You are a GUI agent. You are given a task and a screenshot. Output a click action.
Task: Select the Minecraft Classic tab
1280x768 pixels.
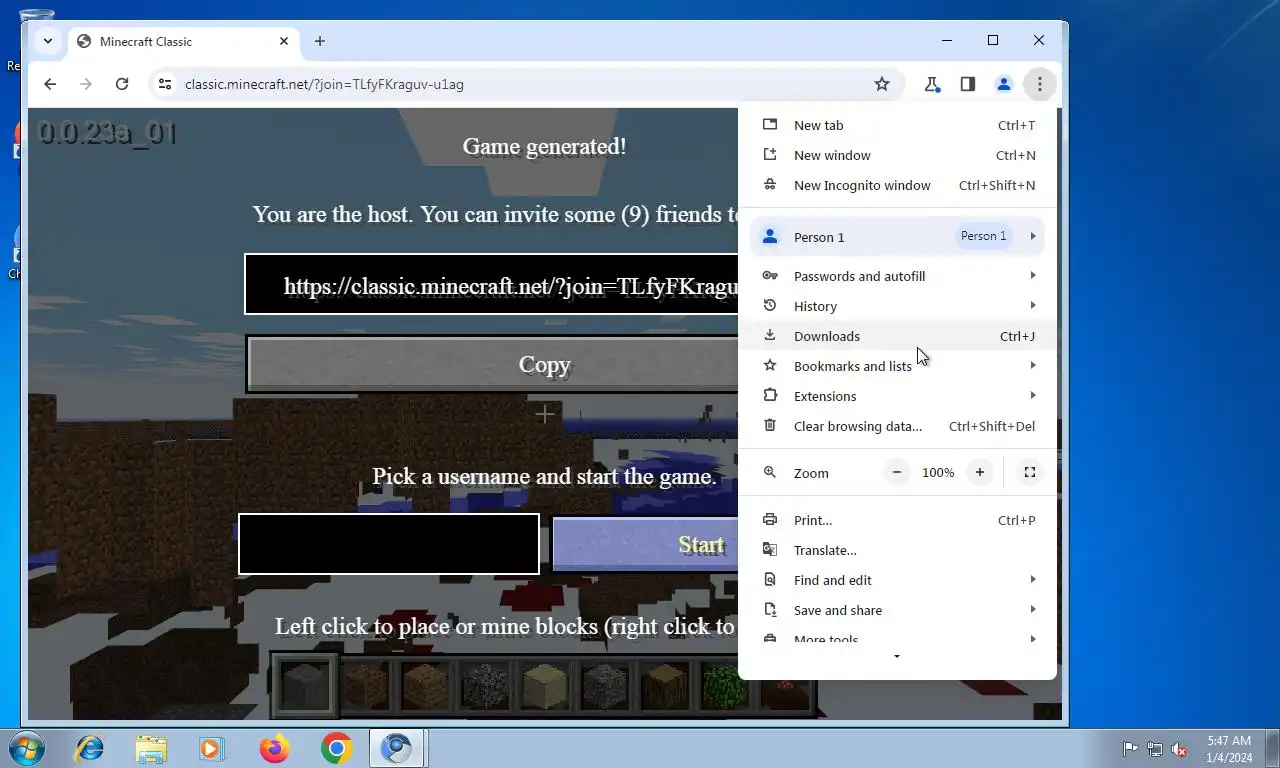point(183,41)
